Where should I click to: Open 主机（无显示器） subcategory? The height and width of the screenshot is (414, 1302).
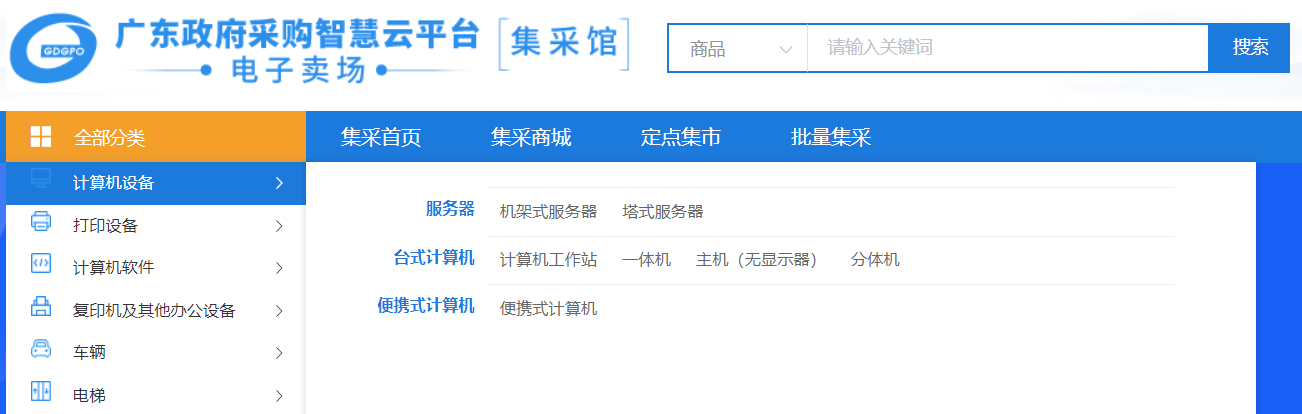[760, 260]
